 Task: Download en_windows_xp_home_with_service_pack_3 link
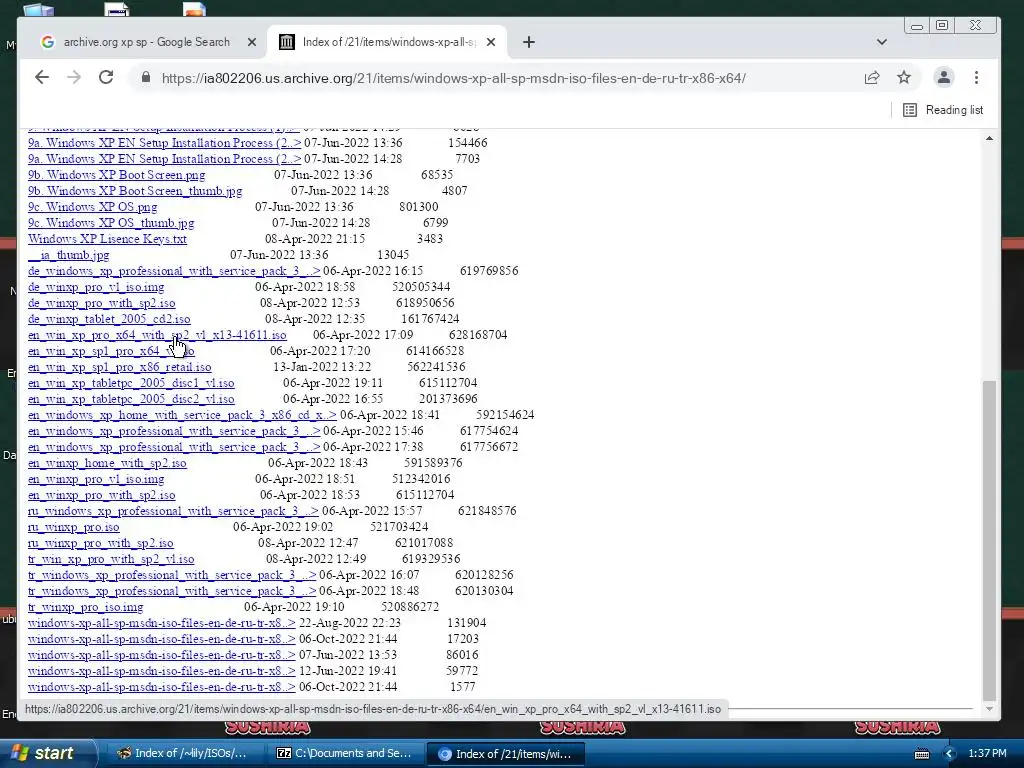182,415
